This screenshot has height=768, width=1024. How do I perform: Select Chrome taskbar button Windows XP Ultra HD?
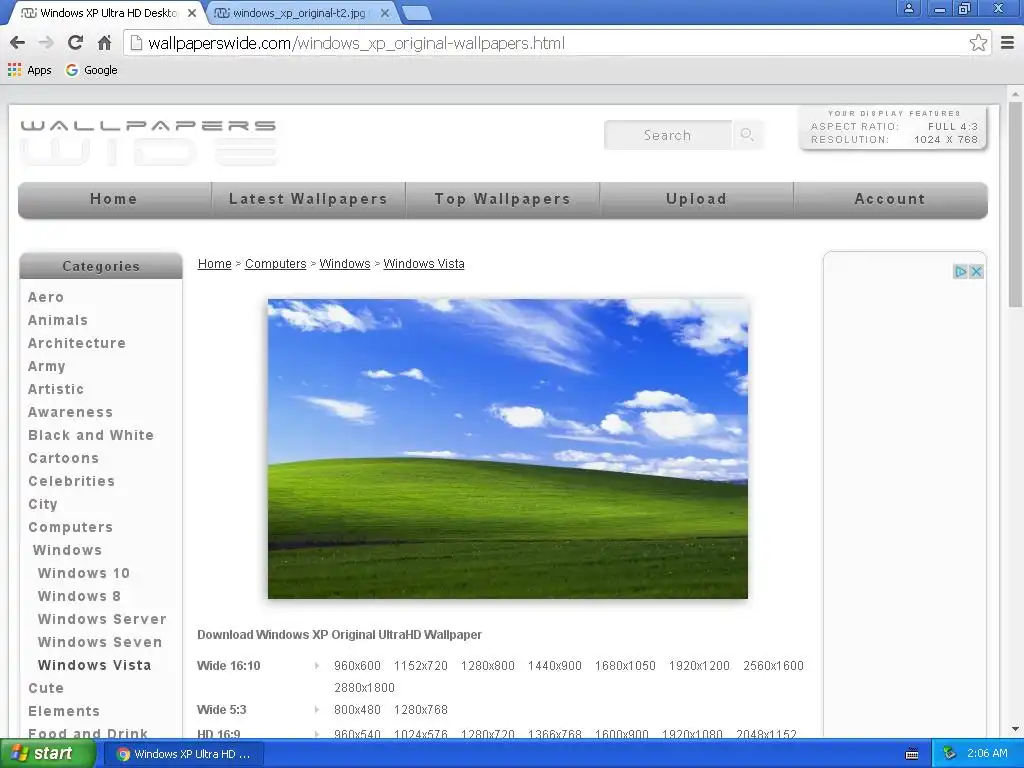(x=183, y=754)
